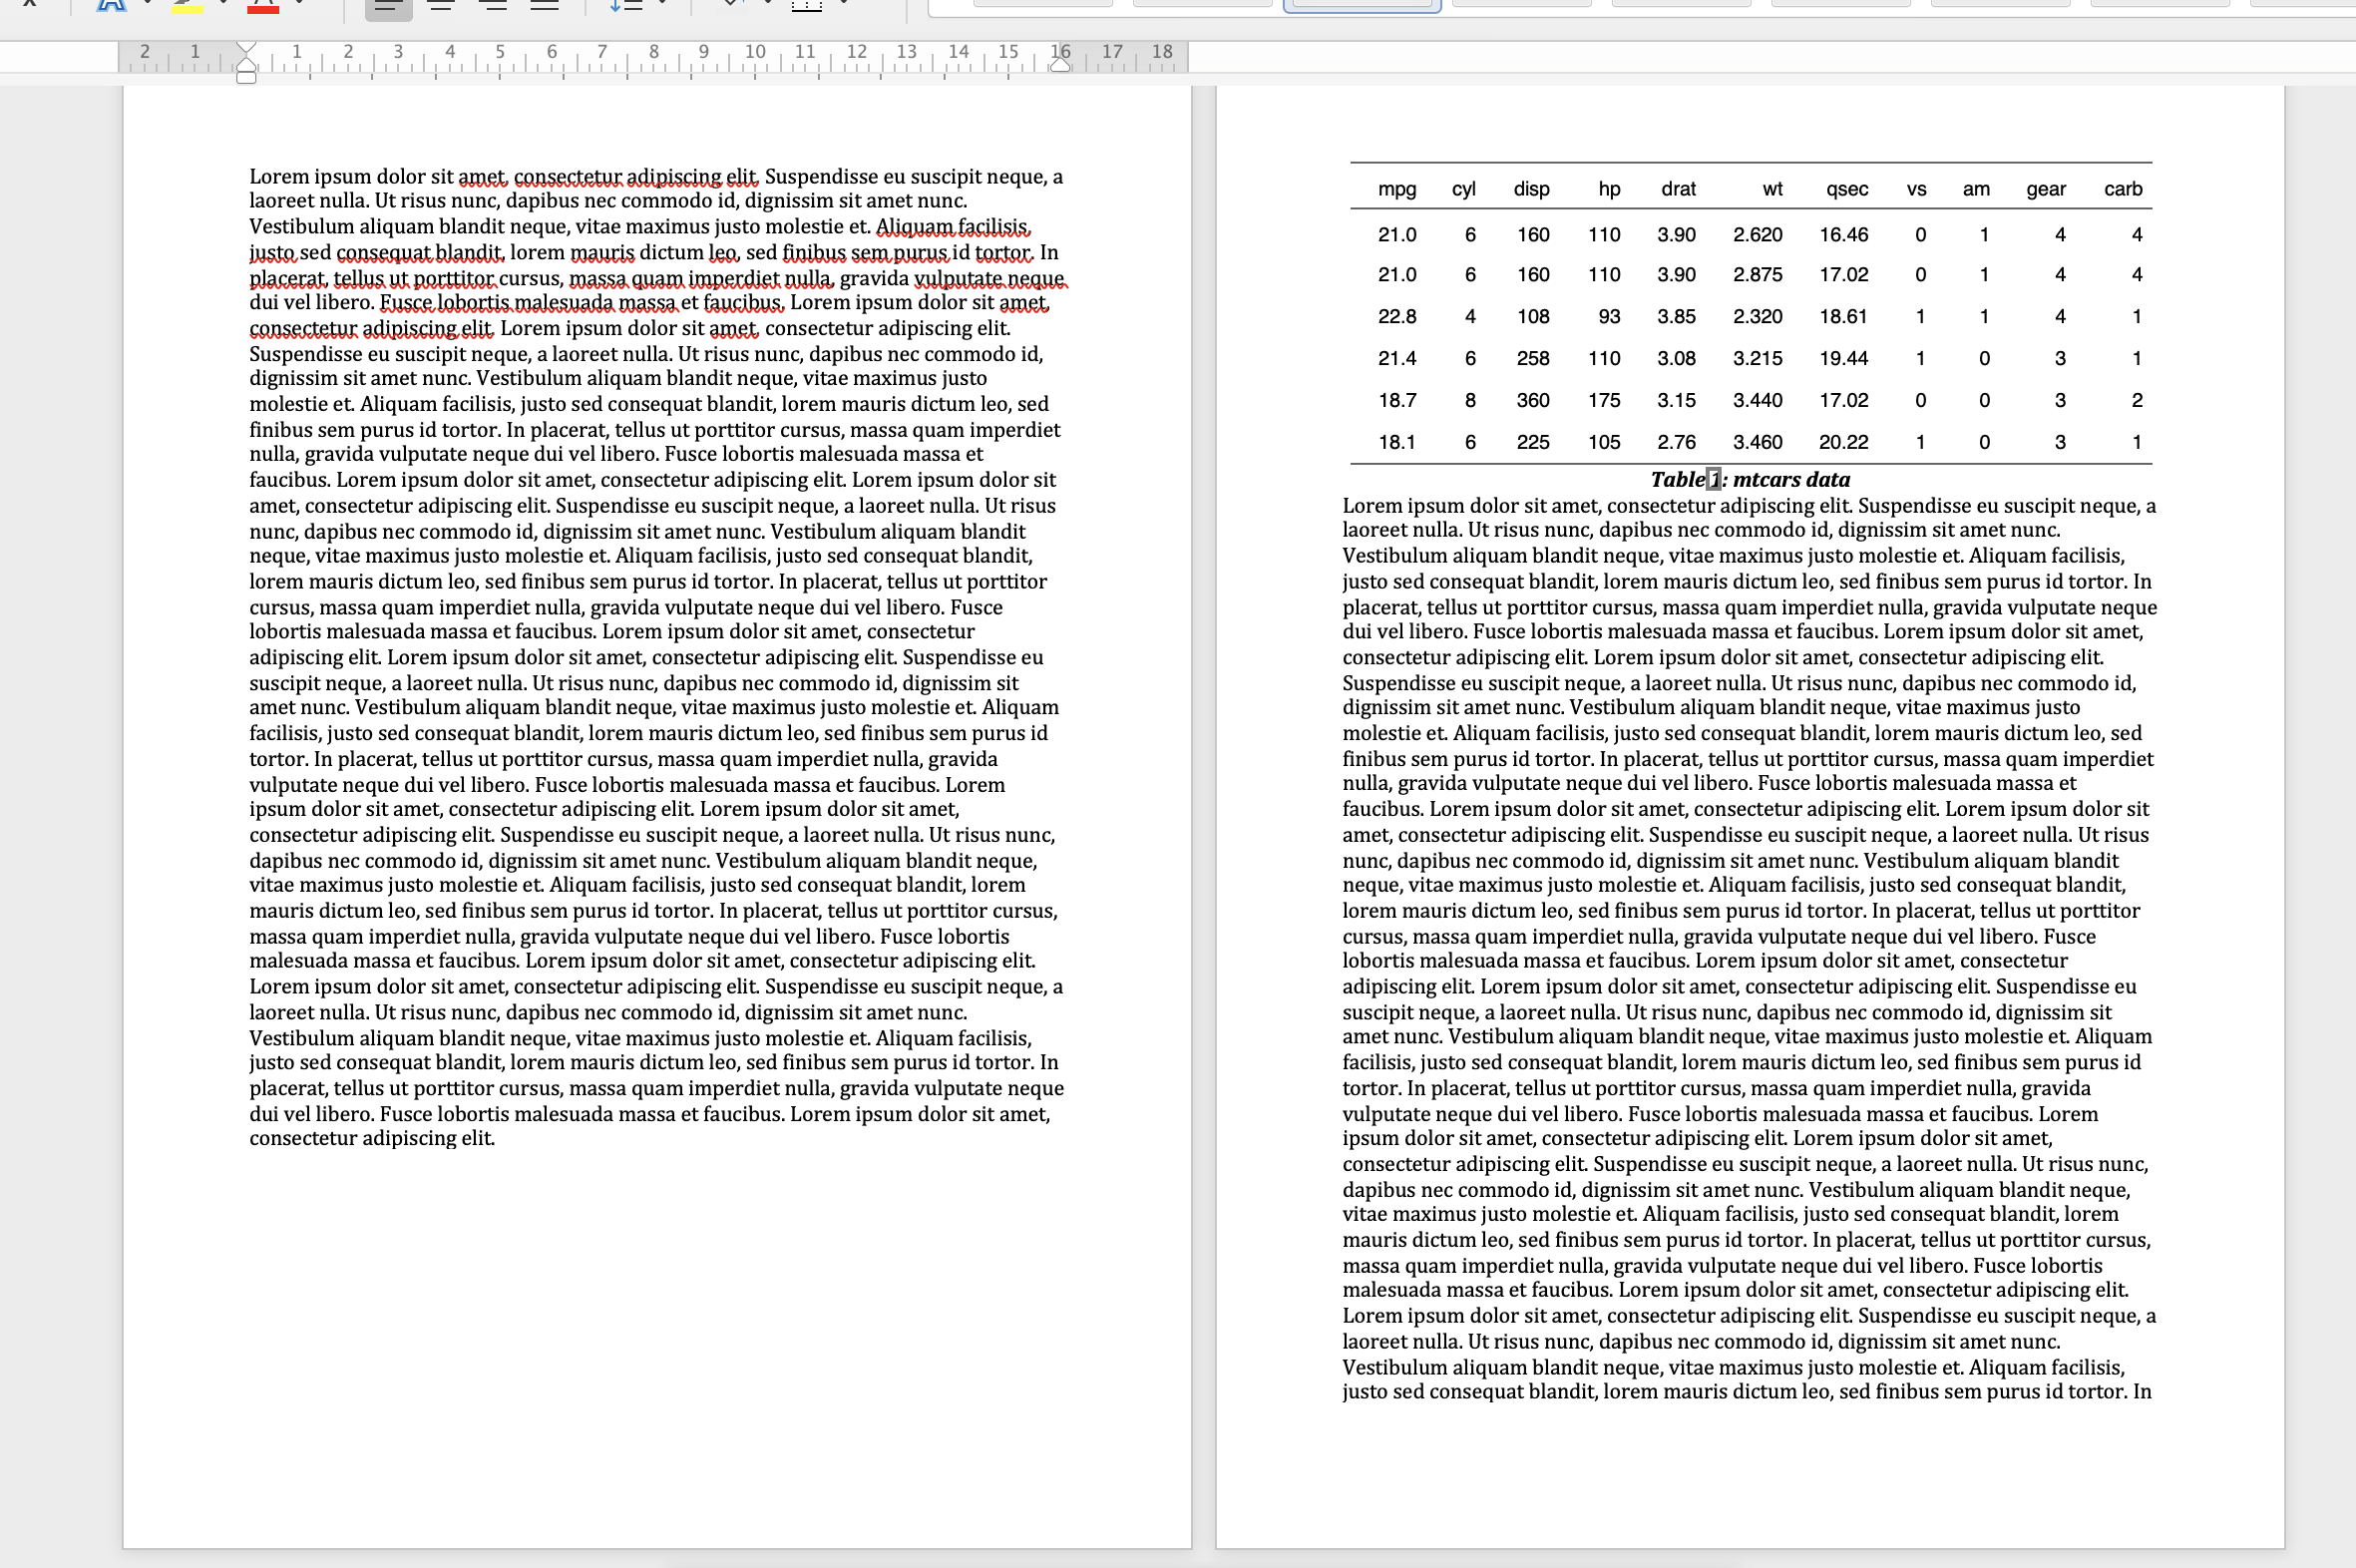Select the font color tool (red A)
The width and height of the screenshot is (2356, 1568).
coord(262,6)
